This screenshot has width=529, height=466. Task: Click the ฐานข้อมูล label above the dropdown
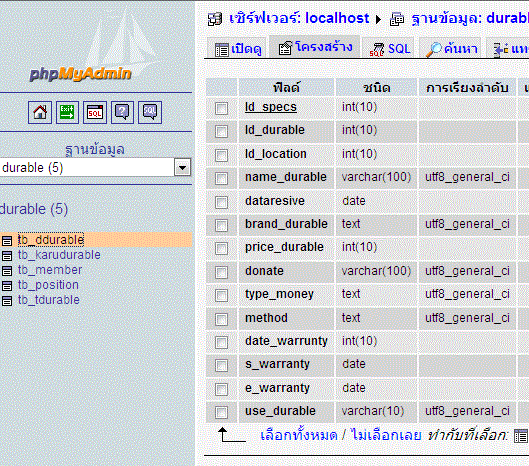pyautogui.click(x=95, y=149)
